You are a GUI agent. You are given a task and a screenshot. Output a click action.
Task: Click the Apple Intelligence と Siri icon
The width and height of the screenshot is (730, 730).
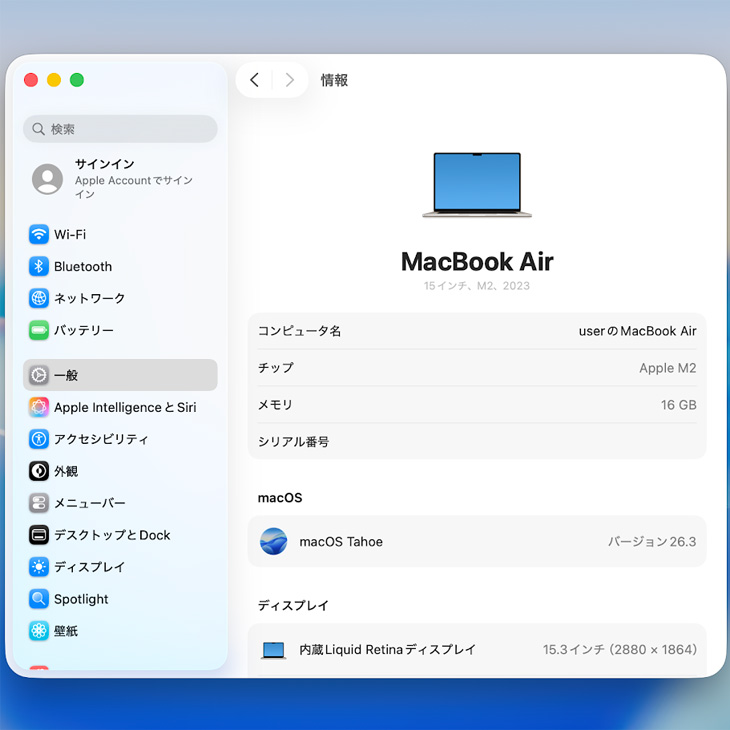[39, 407]
